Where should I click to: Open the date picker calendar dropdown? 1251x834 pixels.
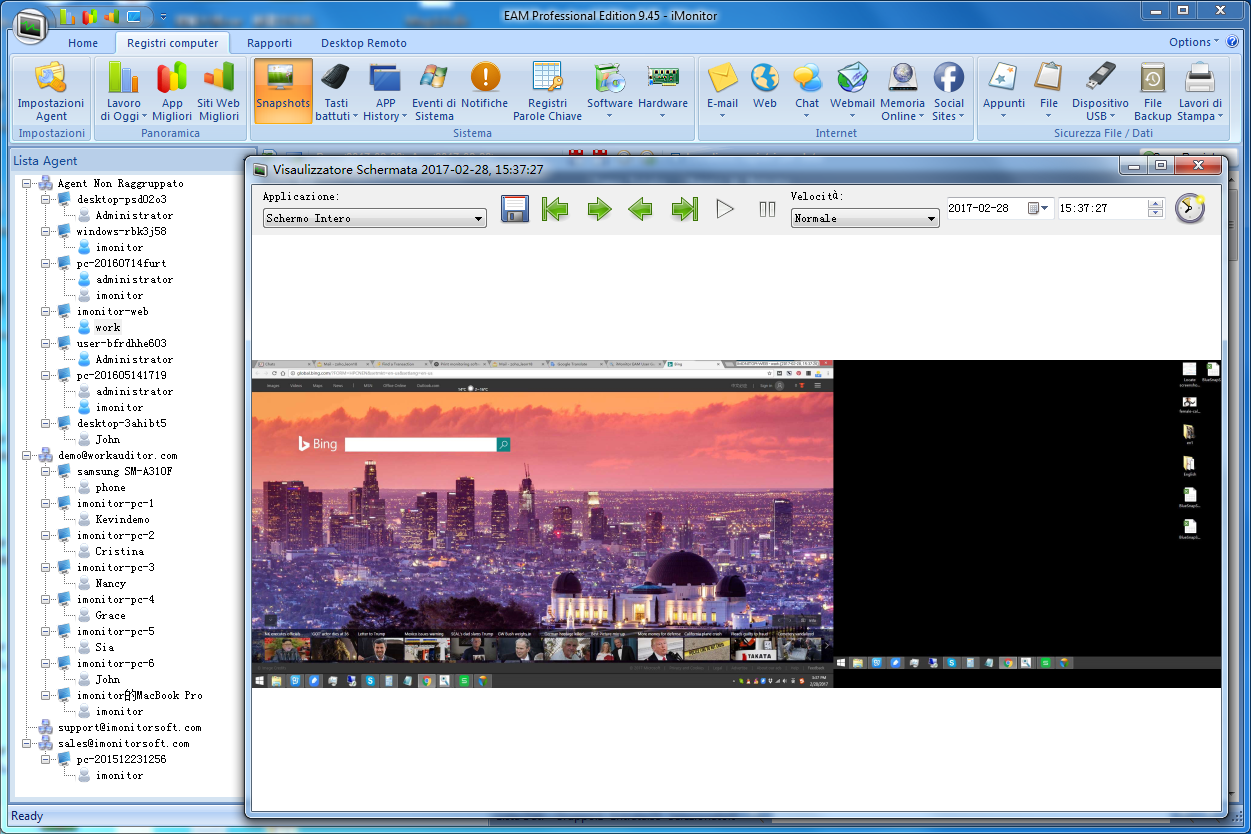pos(1039,208)
